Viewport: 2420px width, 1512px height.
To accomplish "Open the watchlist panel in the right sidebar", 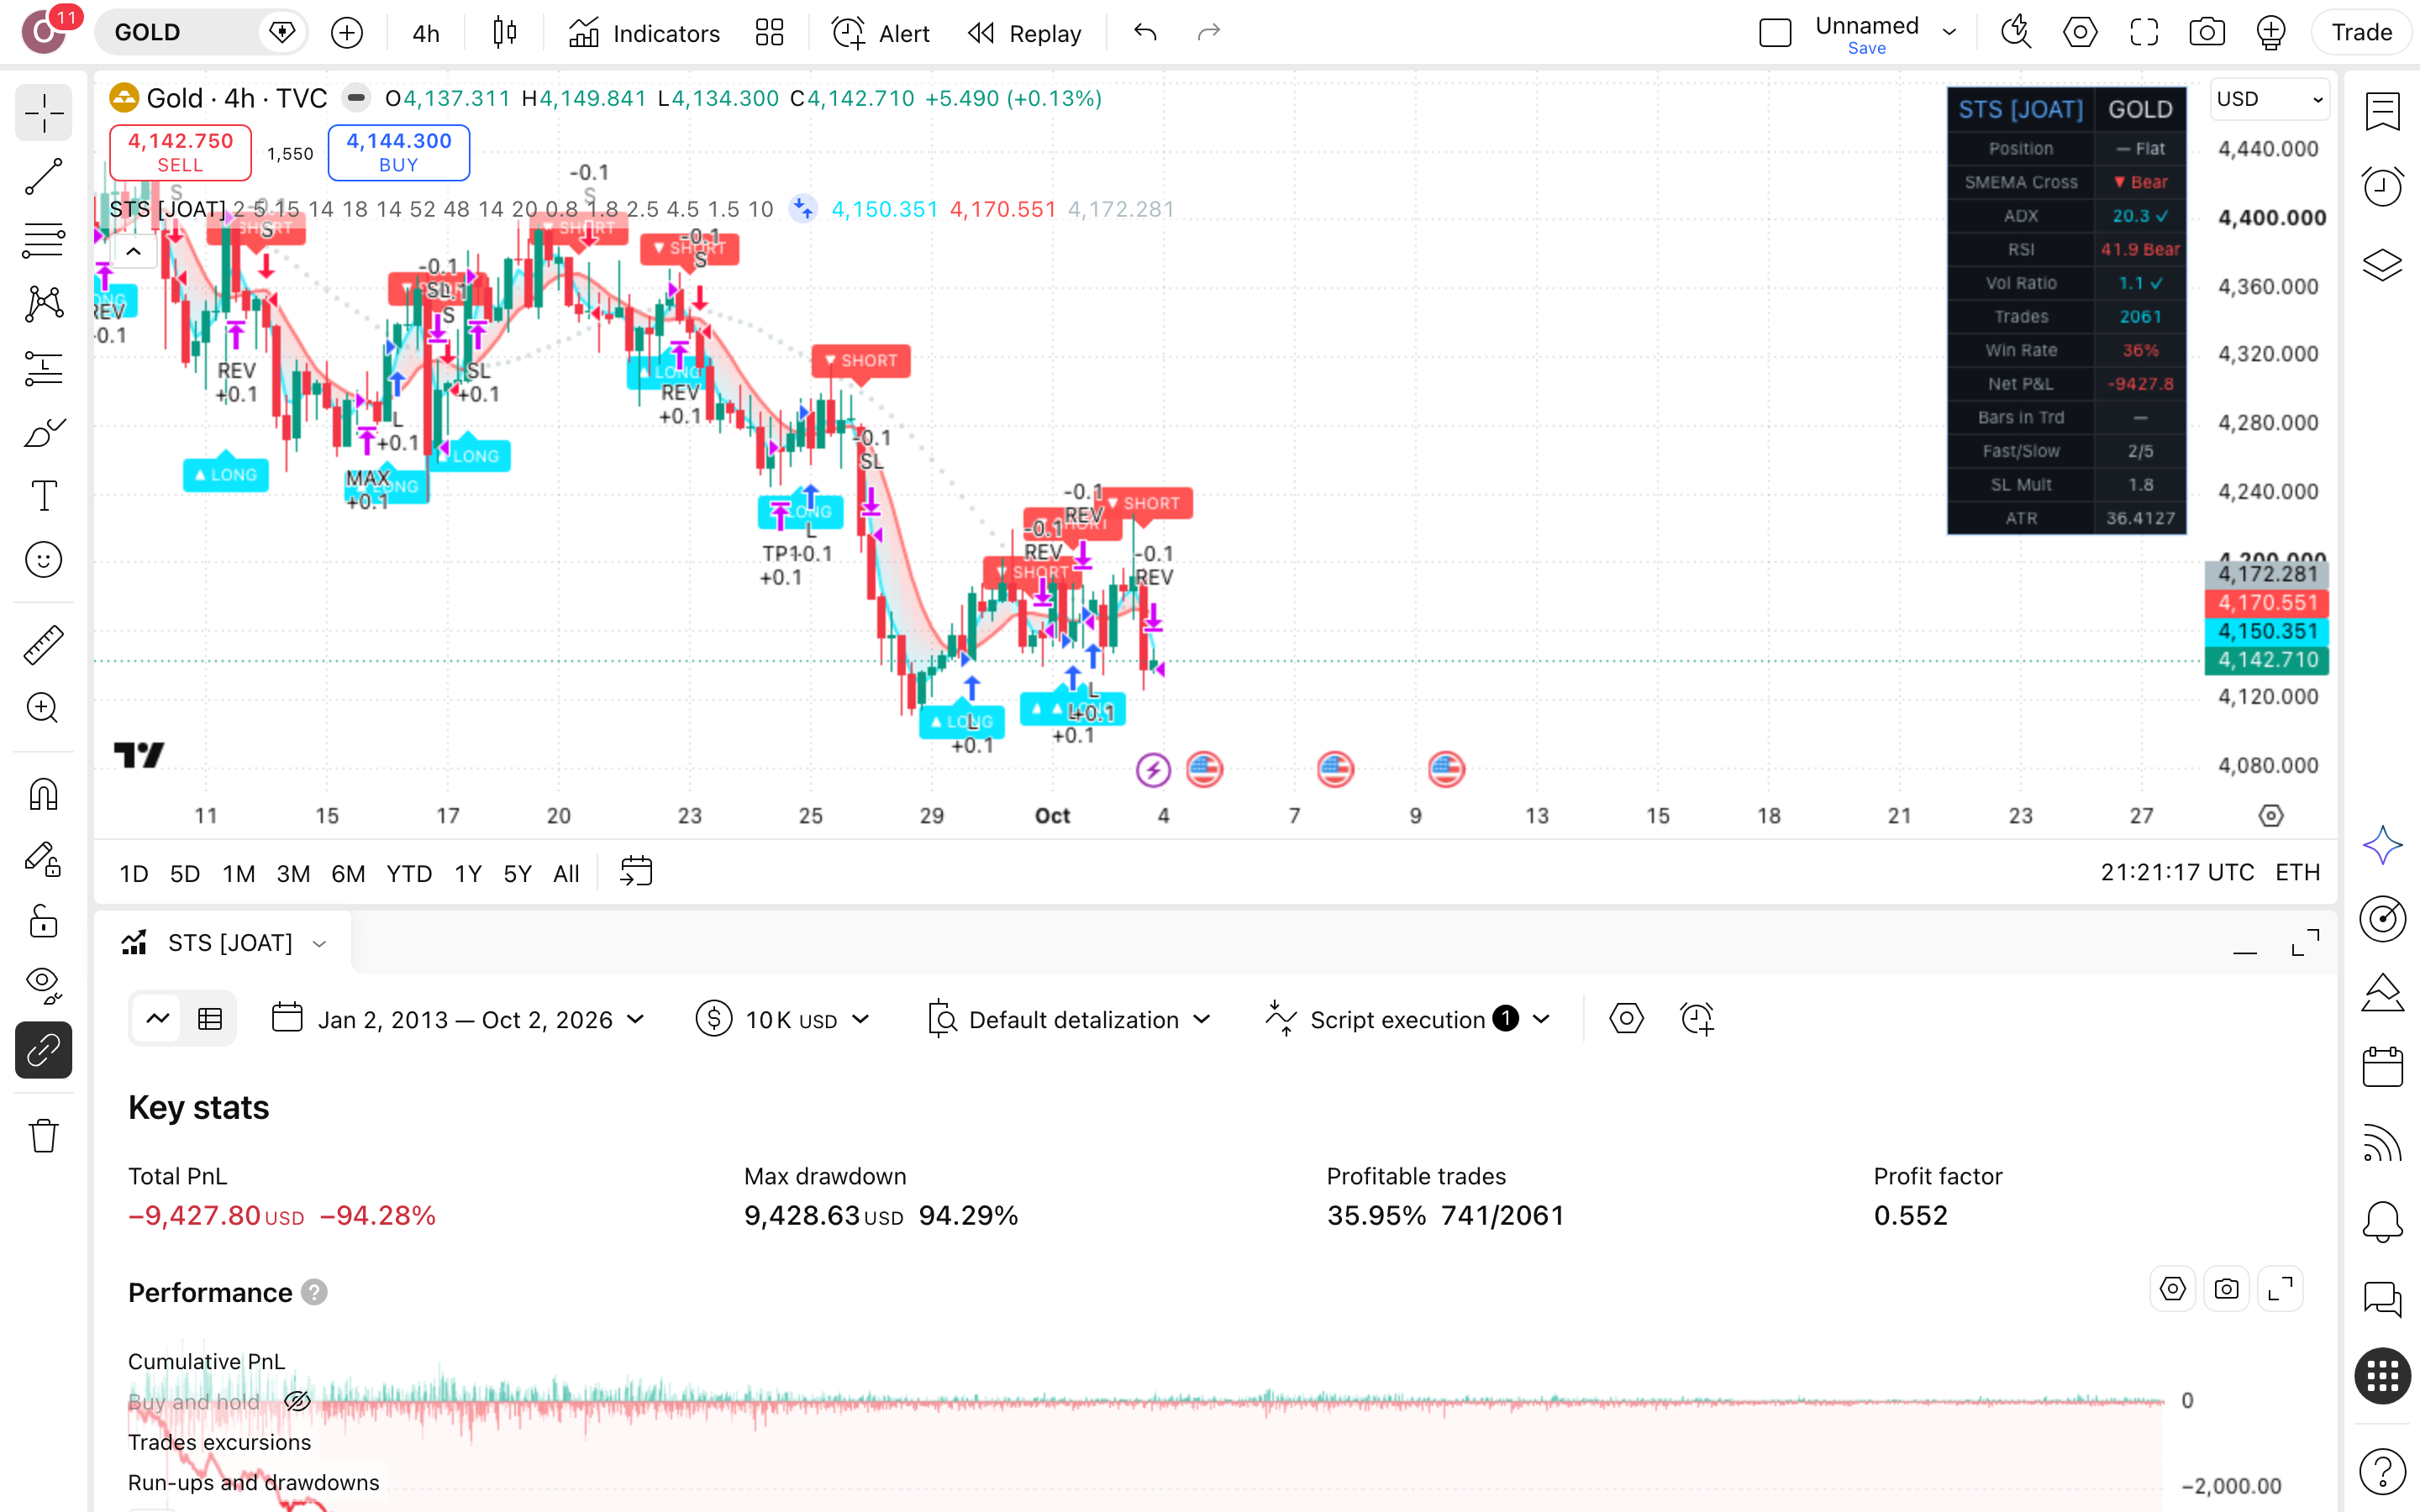I will [2382, 111].
